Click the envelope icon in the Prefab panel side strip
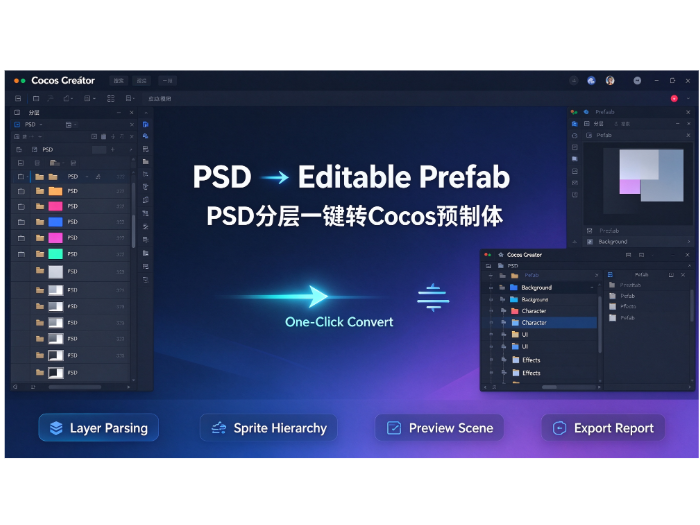This screenshot has width=700, height=525. click(x=575, y=183)
